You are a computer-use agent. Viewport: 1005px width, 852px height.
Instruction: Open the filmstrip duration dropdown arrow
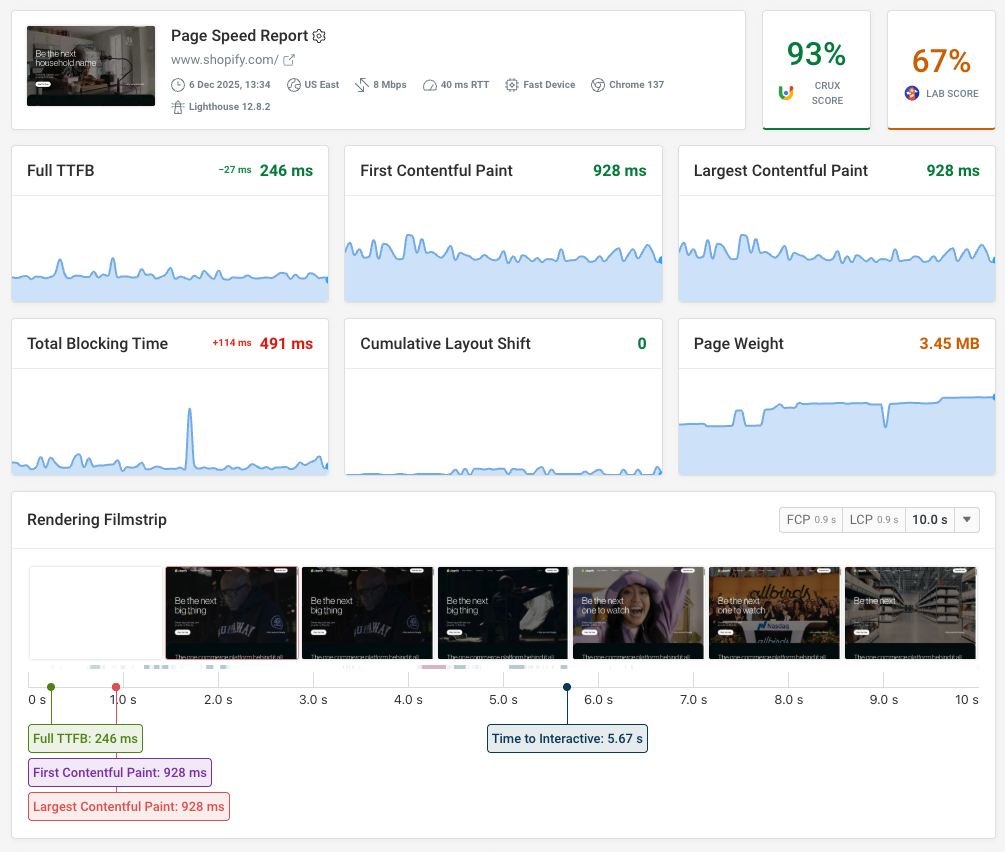pyautogui.click(x=966, y=519)
